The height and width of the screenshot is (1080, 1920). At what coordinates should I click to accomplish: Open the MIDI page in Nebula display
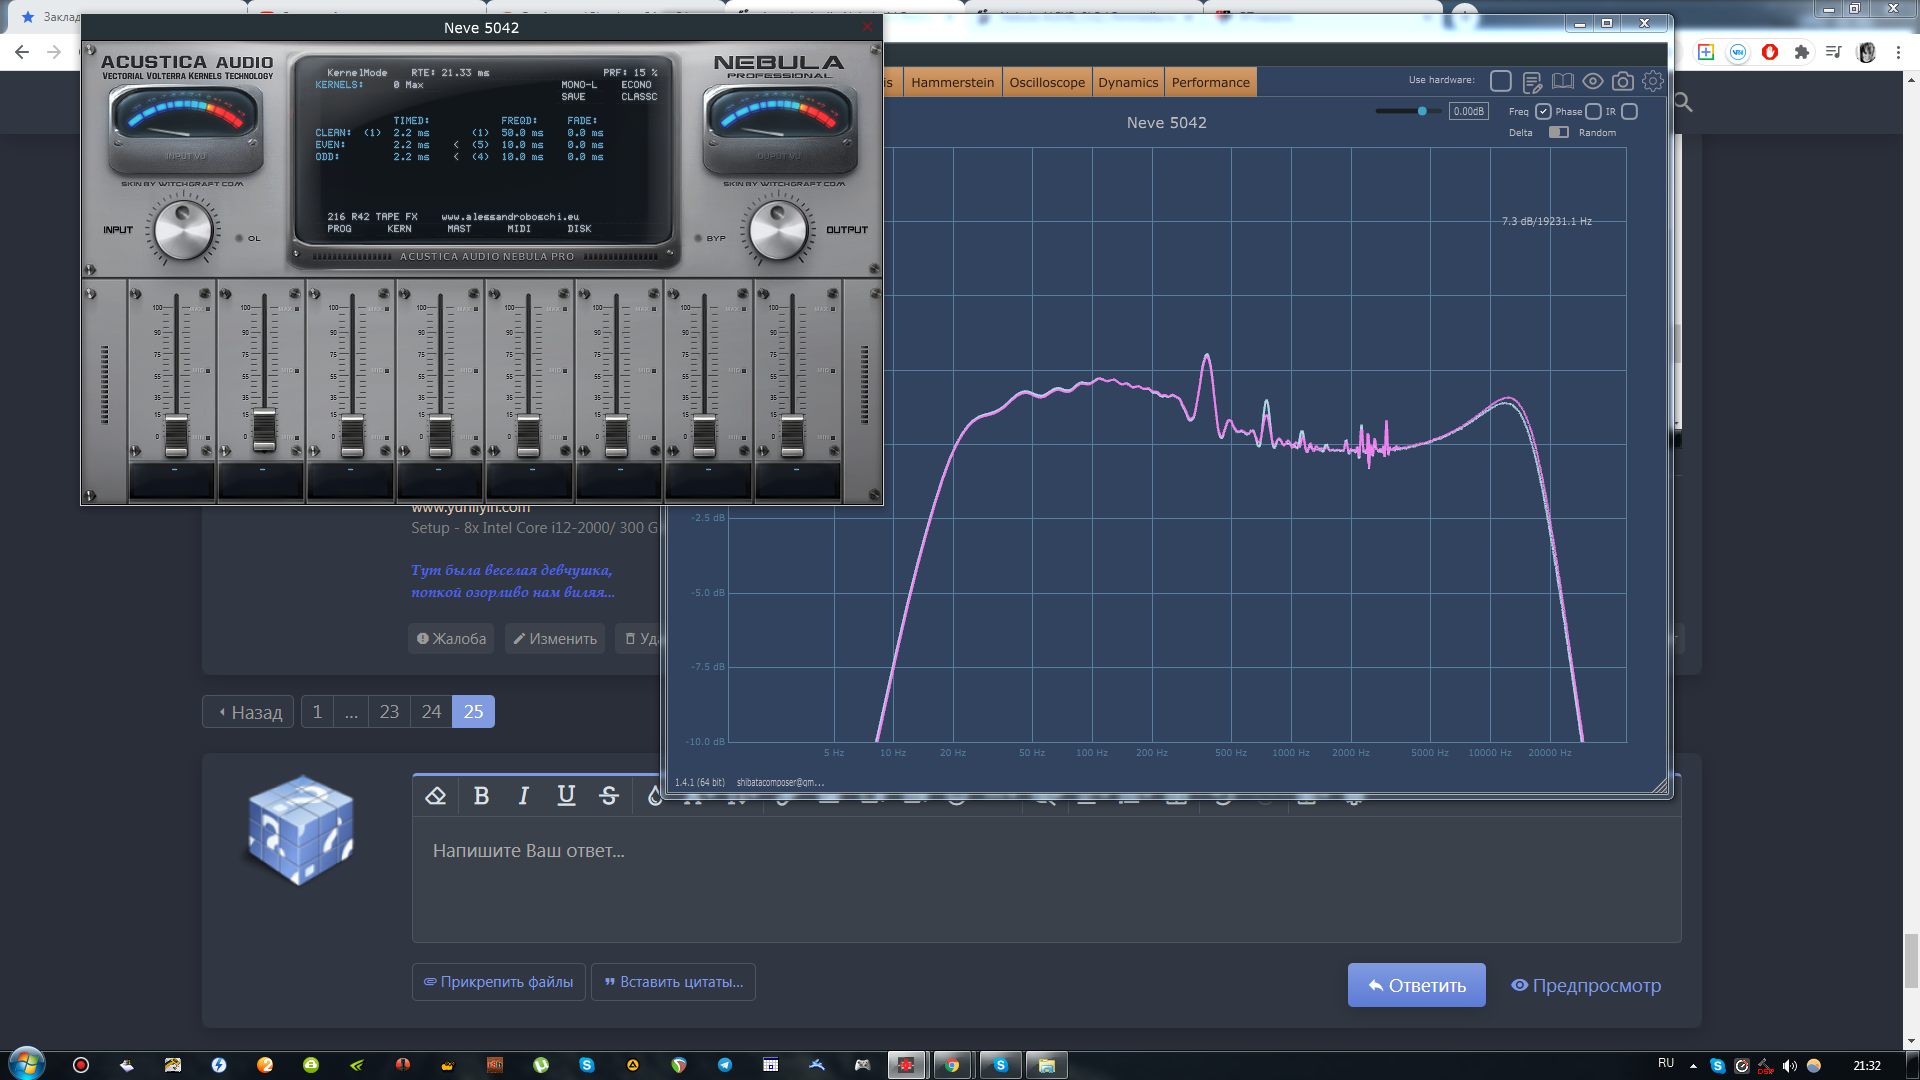click(519, 229)
